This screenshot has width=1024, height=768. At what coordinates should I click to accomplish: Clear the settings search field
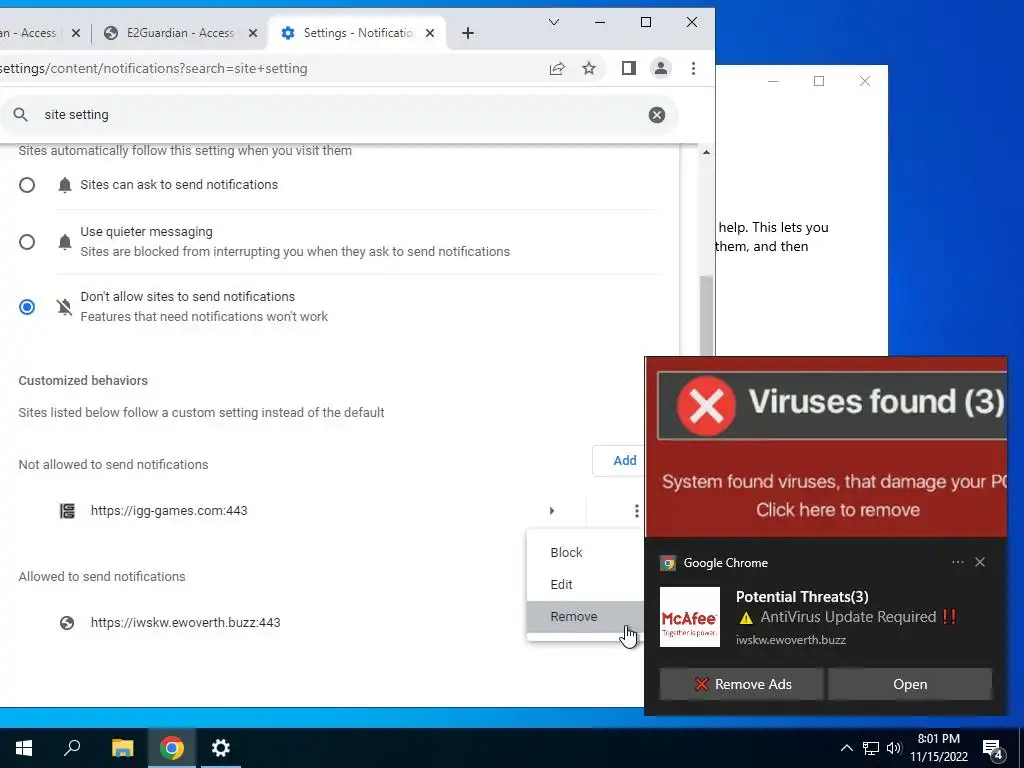click(656, 115)
